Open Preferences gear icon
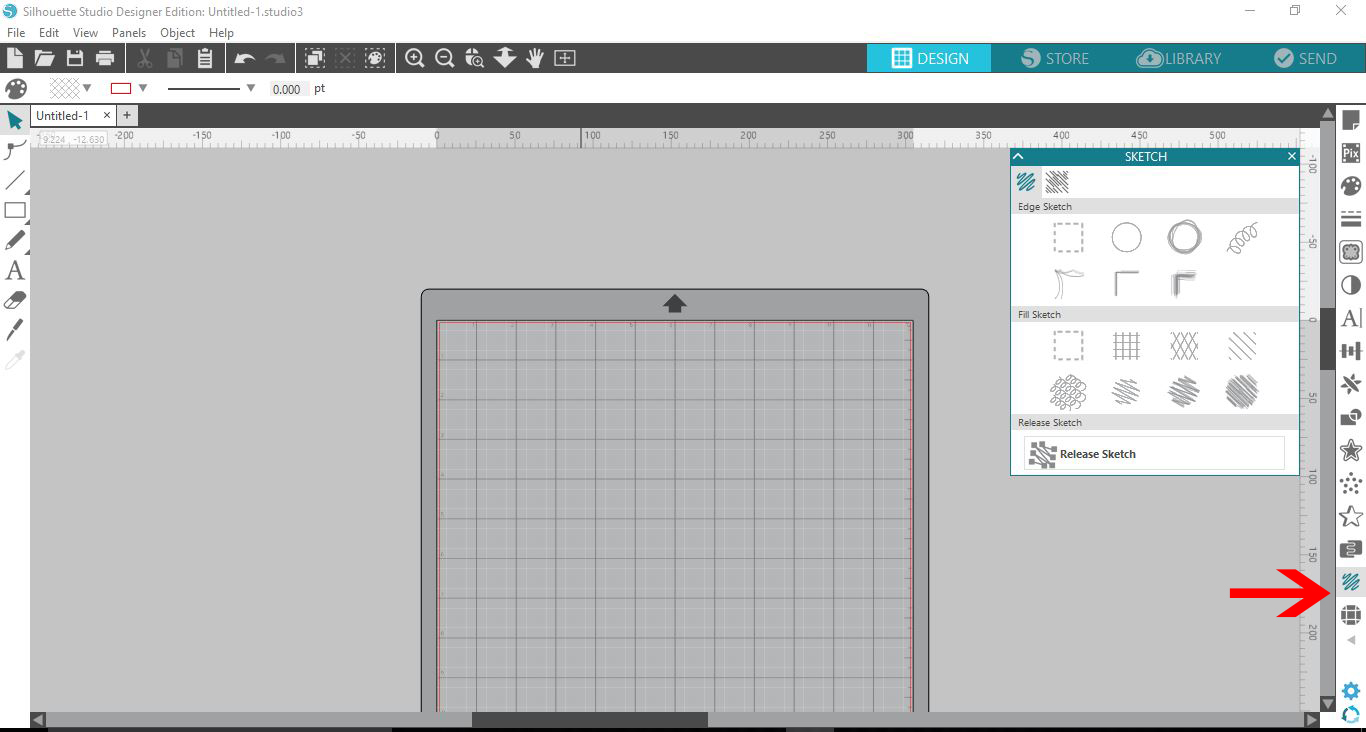 pos(1351,691)
